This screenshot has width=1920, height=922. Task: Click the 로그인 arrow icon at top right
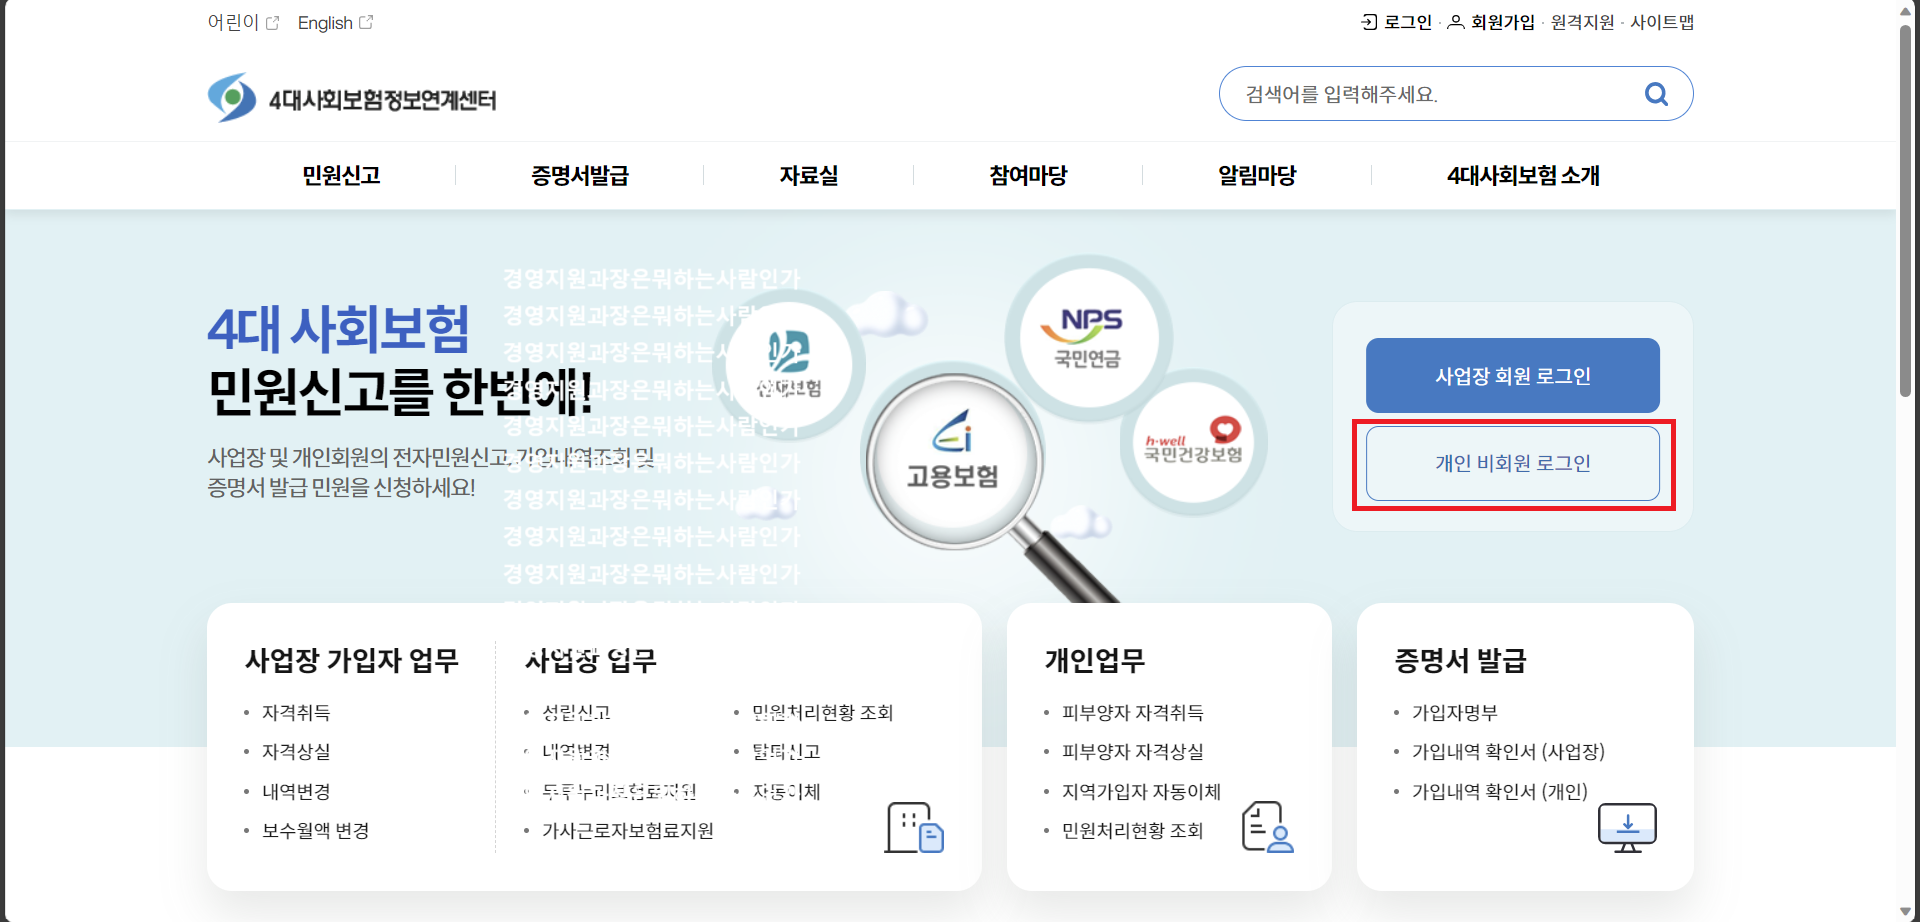1366,21
